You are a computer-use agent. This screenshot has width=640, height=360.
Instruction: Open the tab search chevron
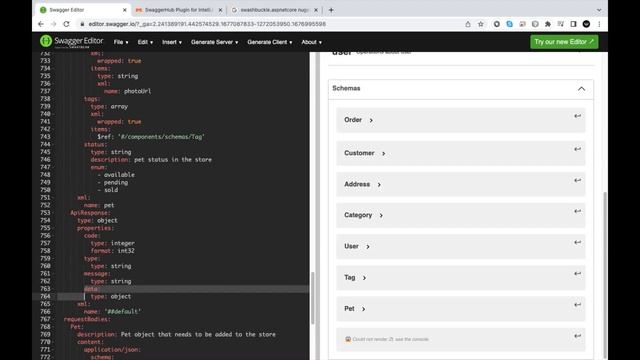pos(599,10)
